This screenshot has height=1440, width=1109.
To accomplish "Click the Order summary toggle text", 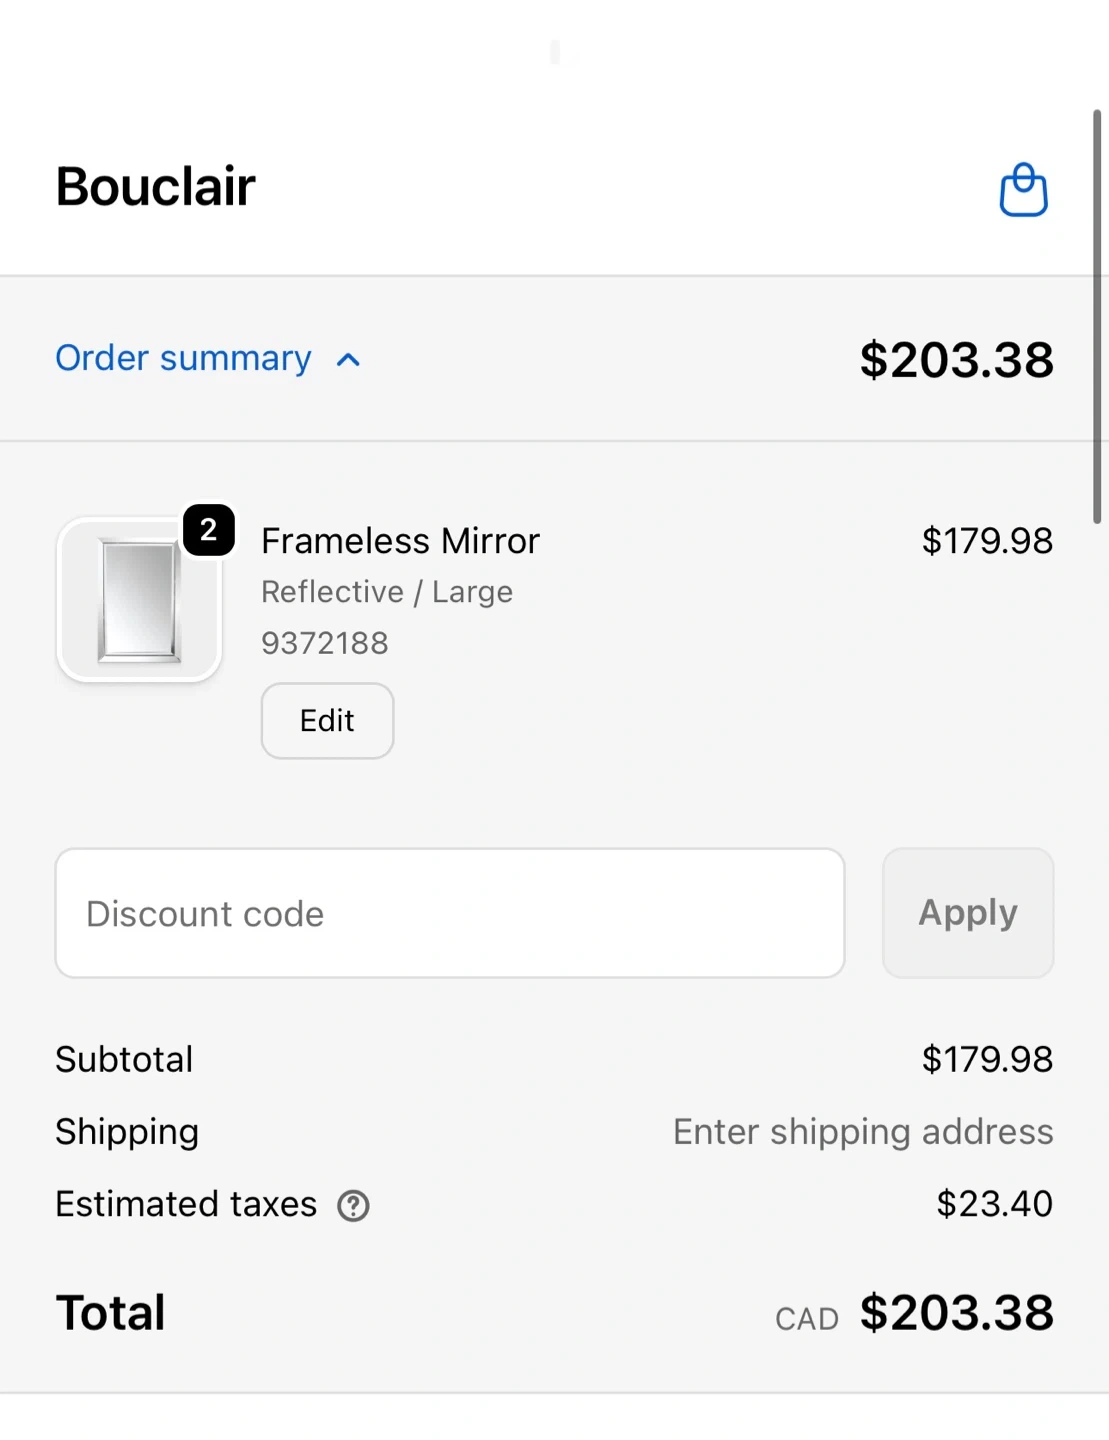I will [183, 358].
